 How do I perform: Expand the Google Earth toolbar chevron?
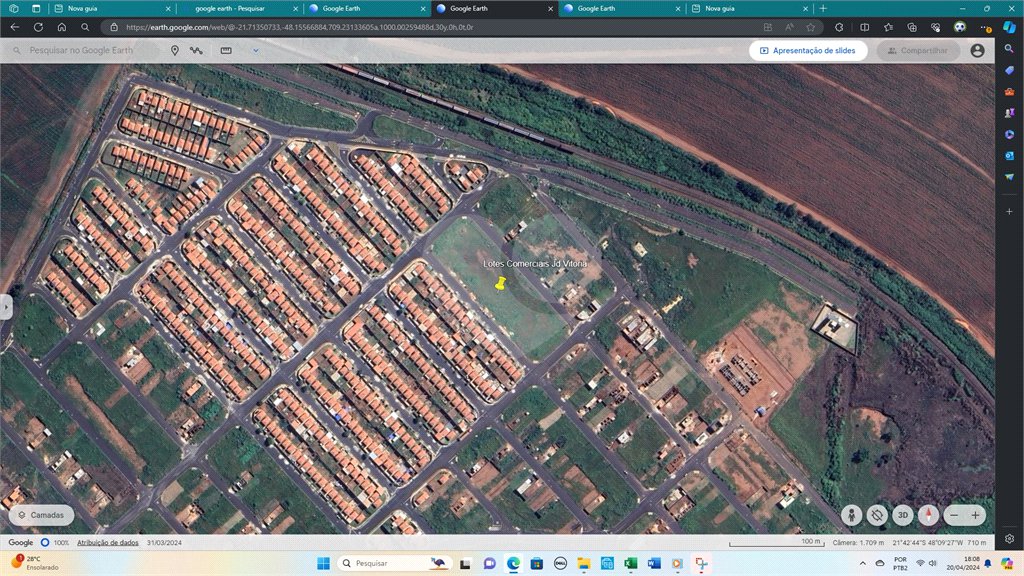tap(256, 50)
